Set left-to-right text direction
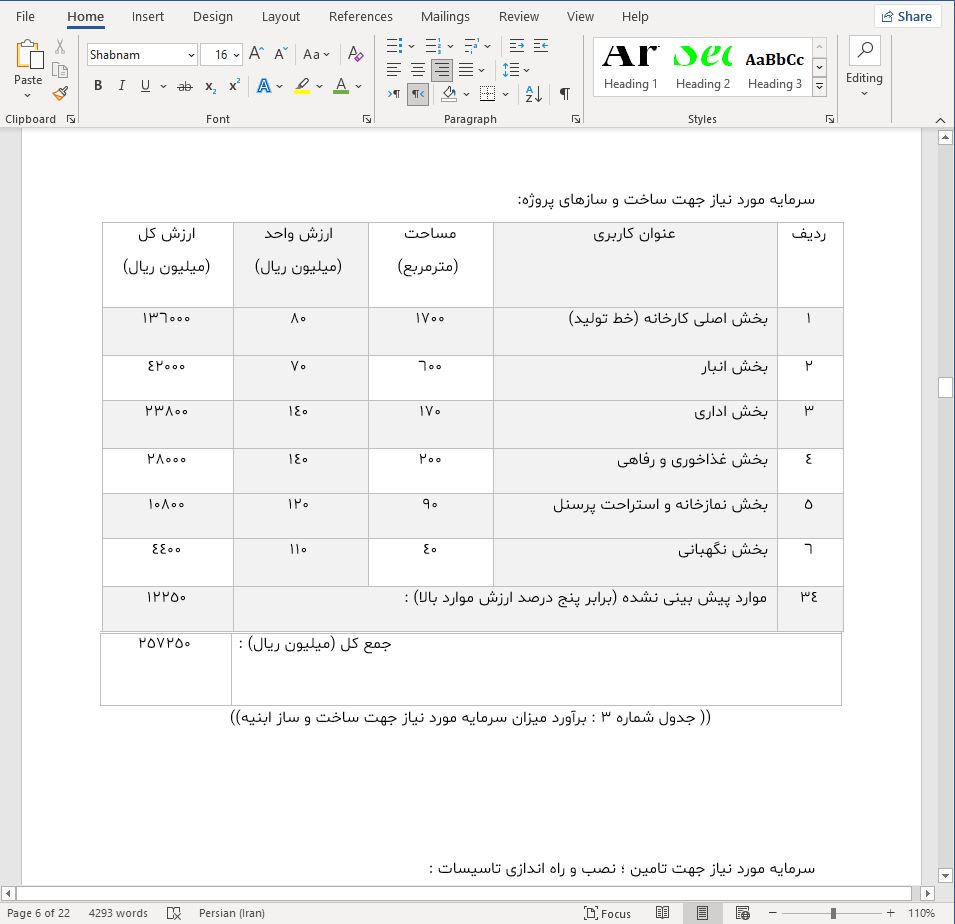The image size is (955, 924). click(x=394, y=94)
